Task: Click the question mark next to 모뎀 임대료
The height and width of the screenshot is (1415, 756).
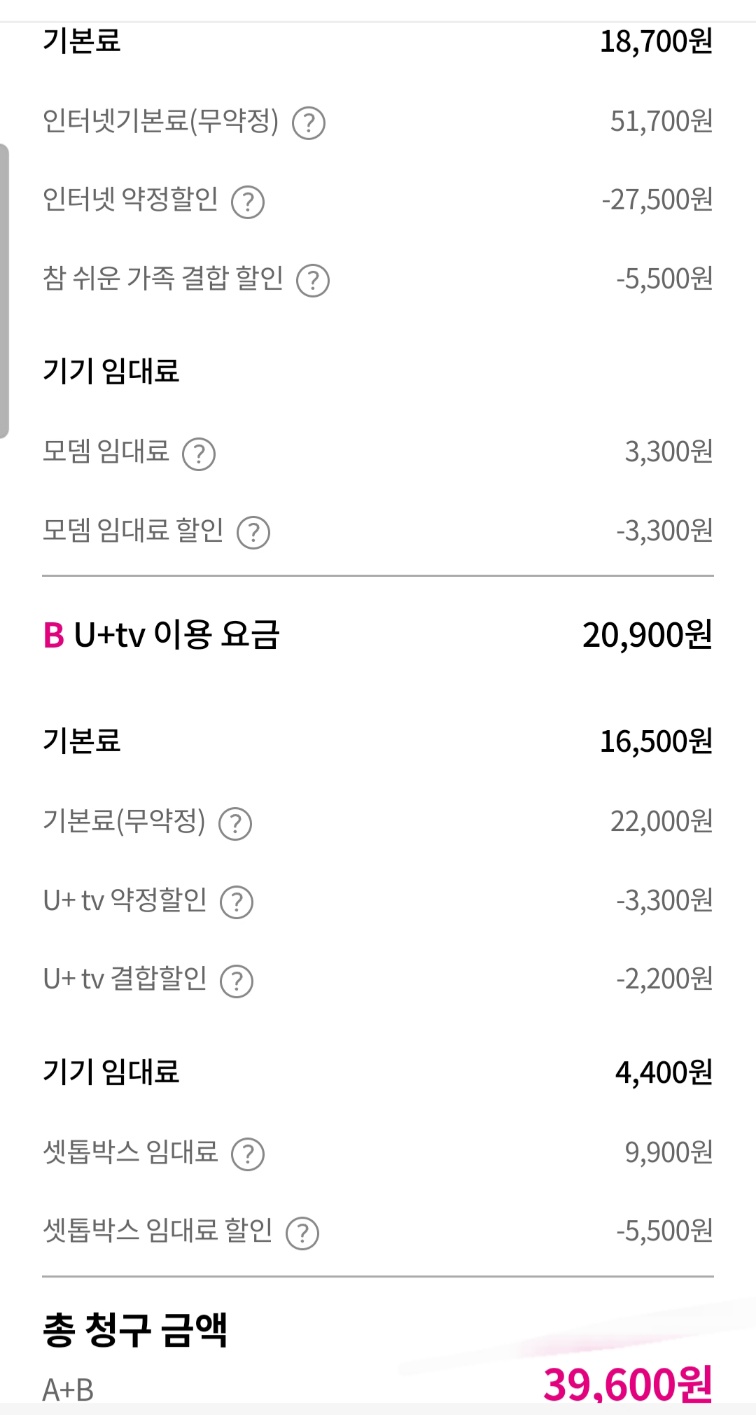Action: click(x=199, y=455)
